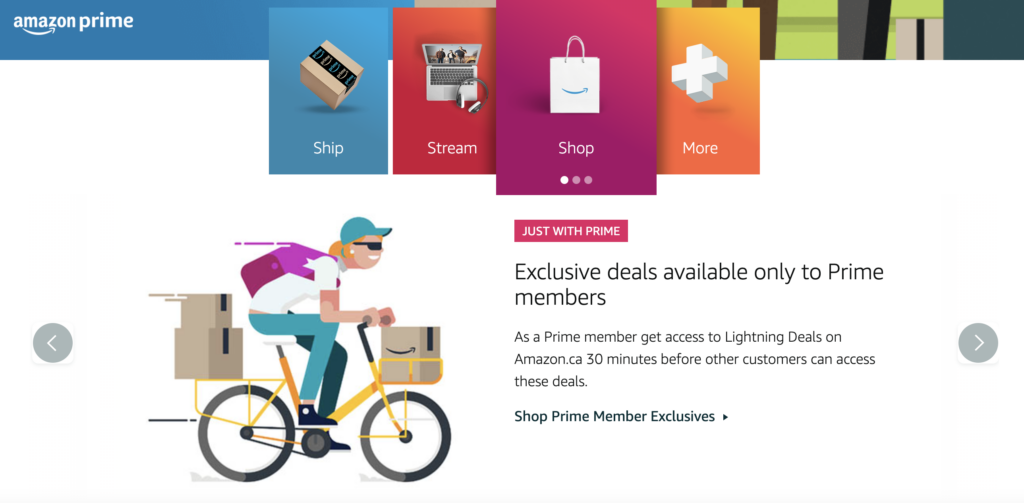The width and height of the screenshot is (1024, 503).
Task: Select the Shop tab label
Action: pyautogui.click(x=576, y=148)
